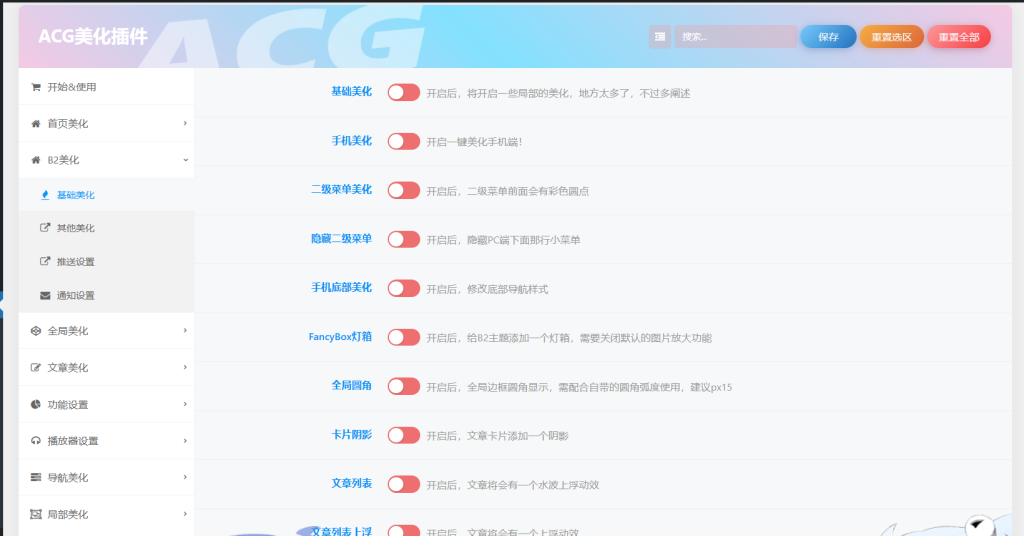Click the description 开启后，文章卡片添加一个阴影
The height and width of the screenshot is (536, 1024).
498,435
